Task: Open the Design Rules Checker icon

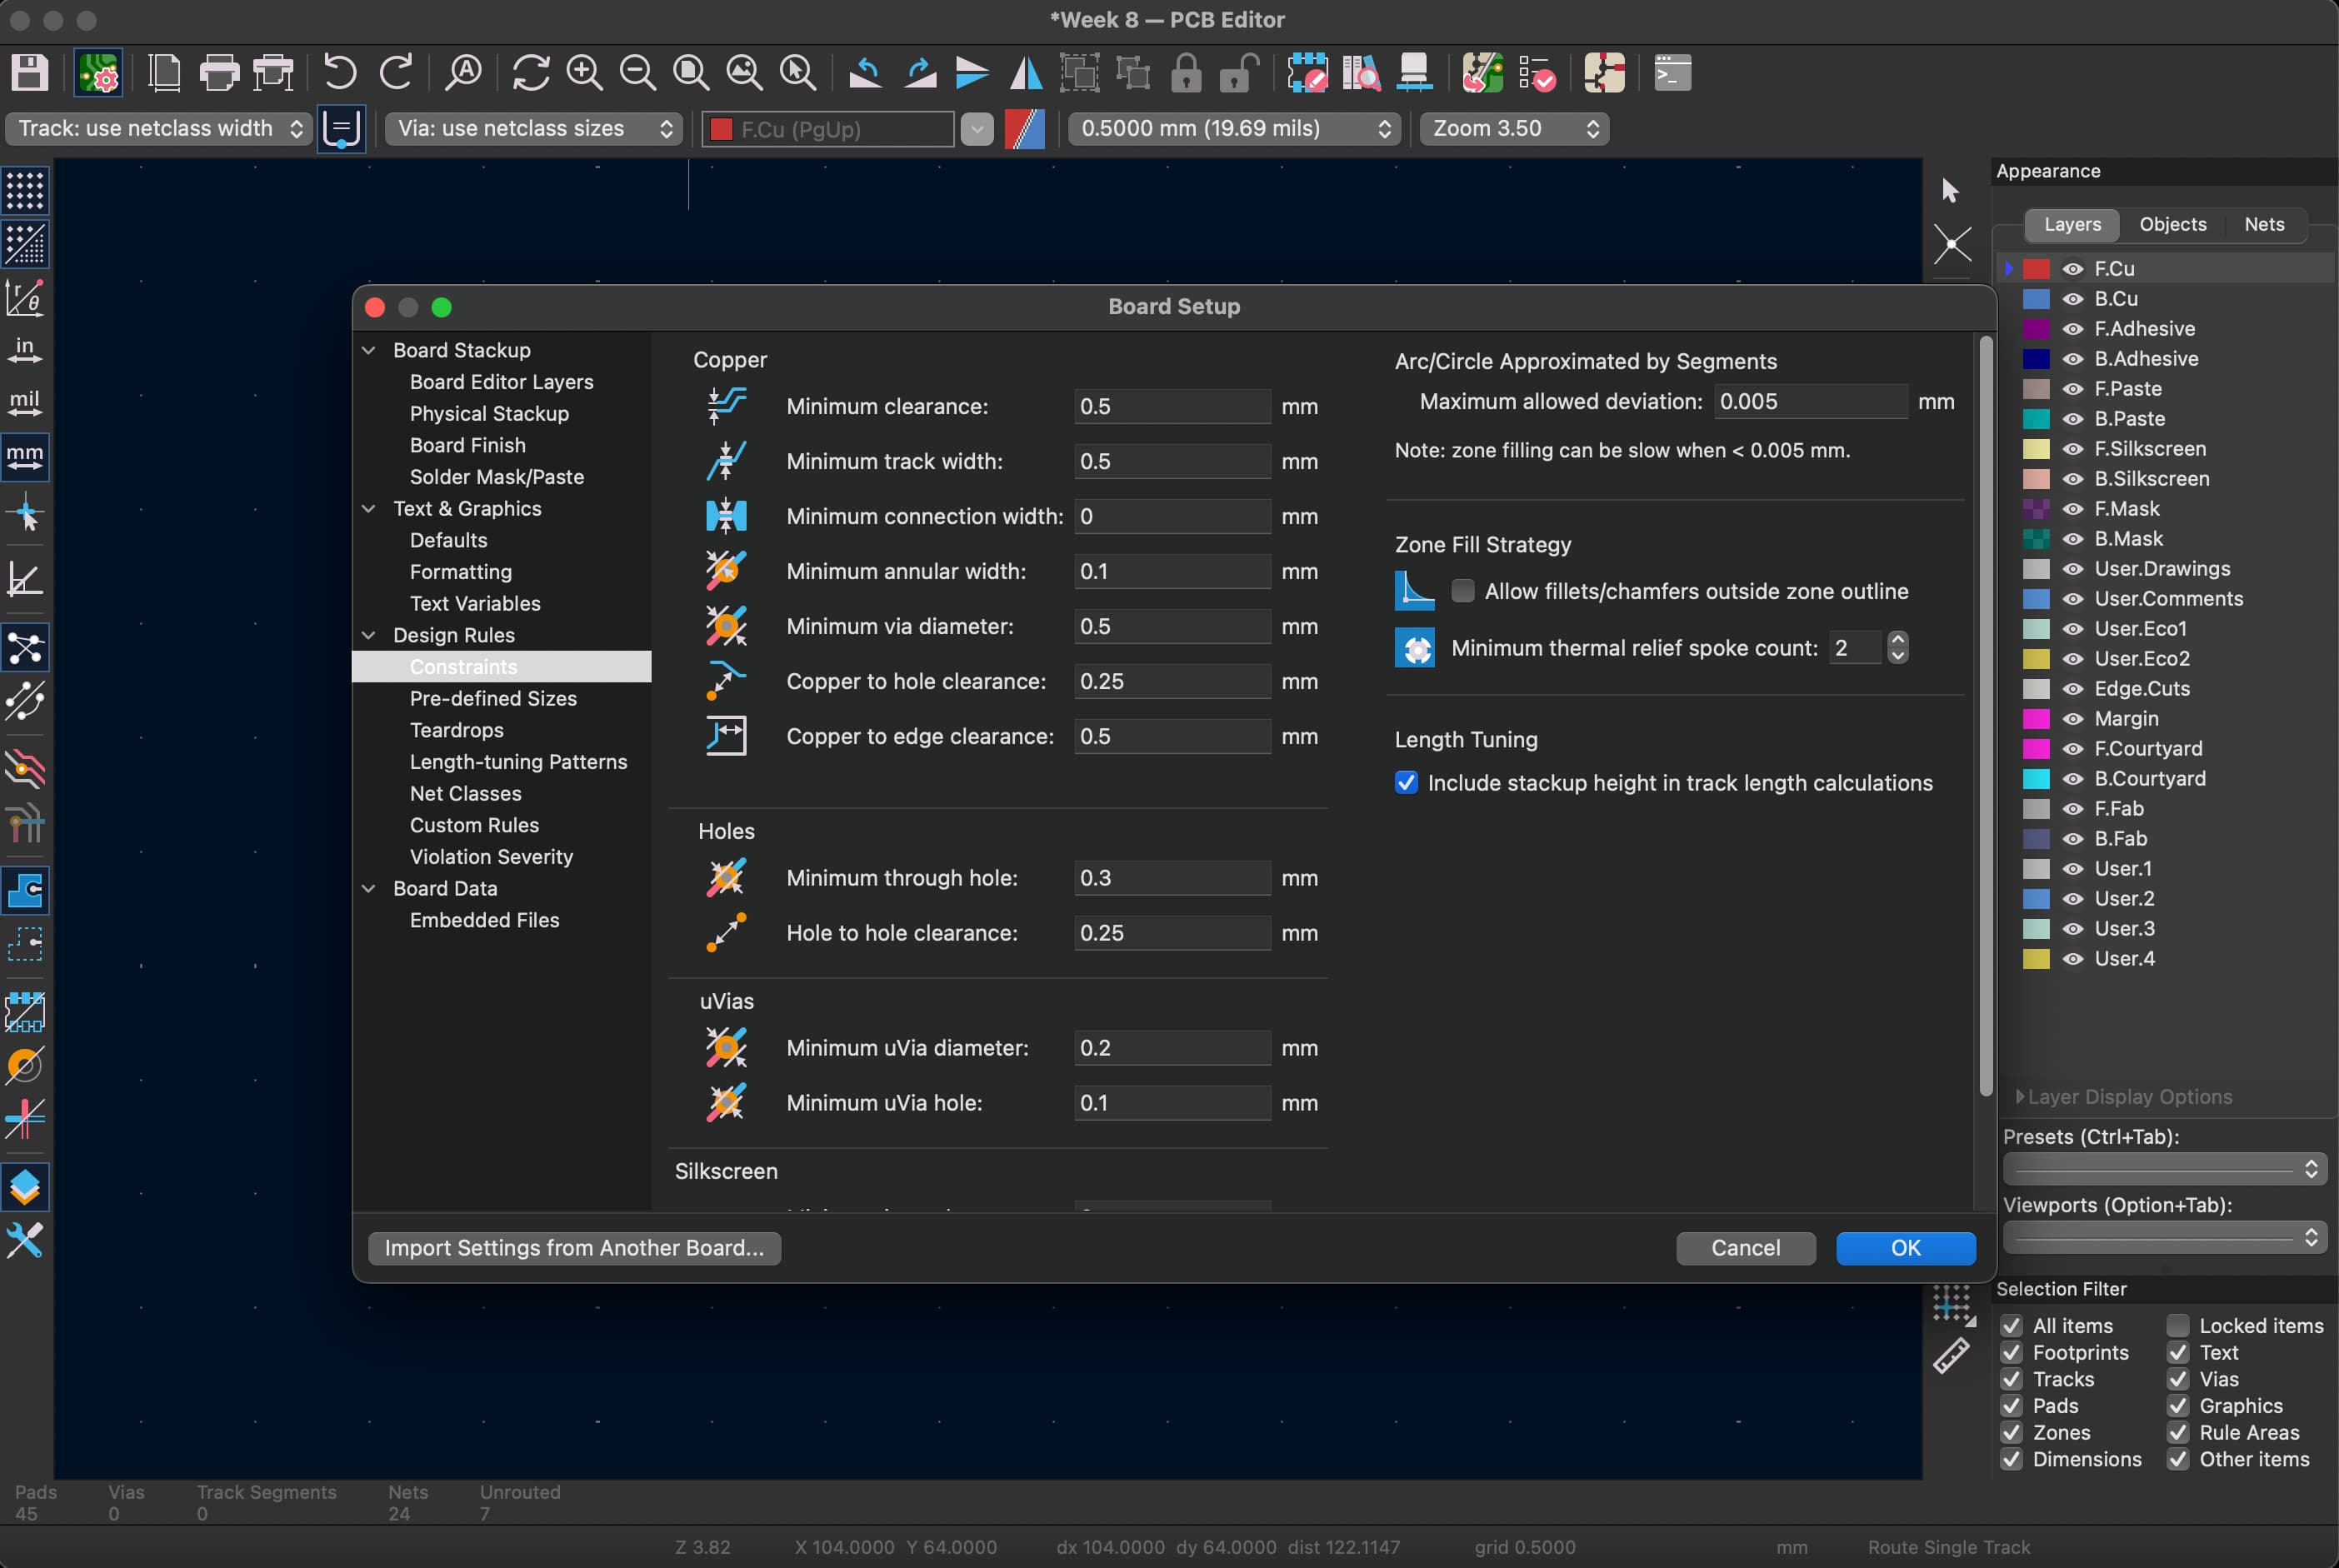Action: [1537, 73]
